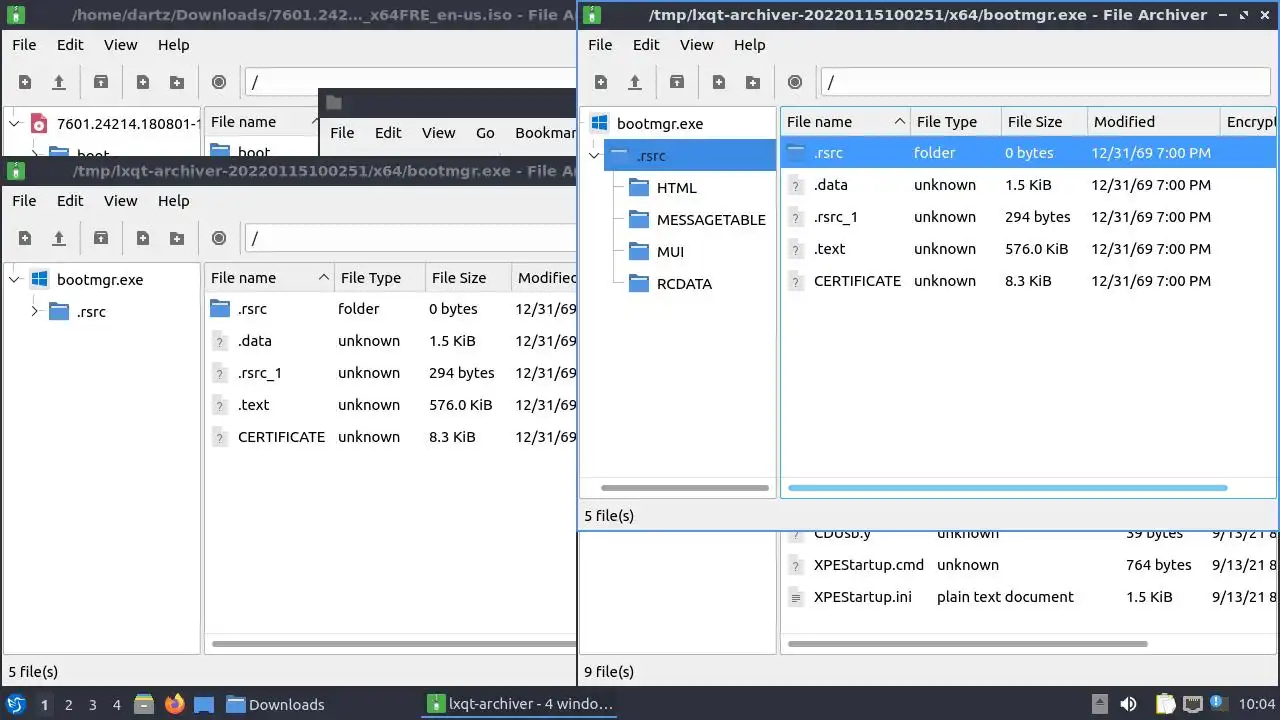
Task: Collapse the 7601.24214 ISO root tree node
Action: click(14, 124)
